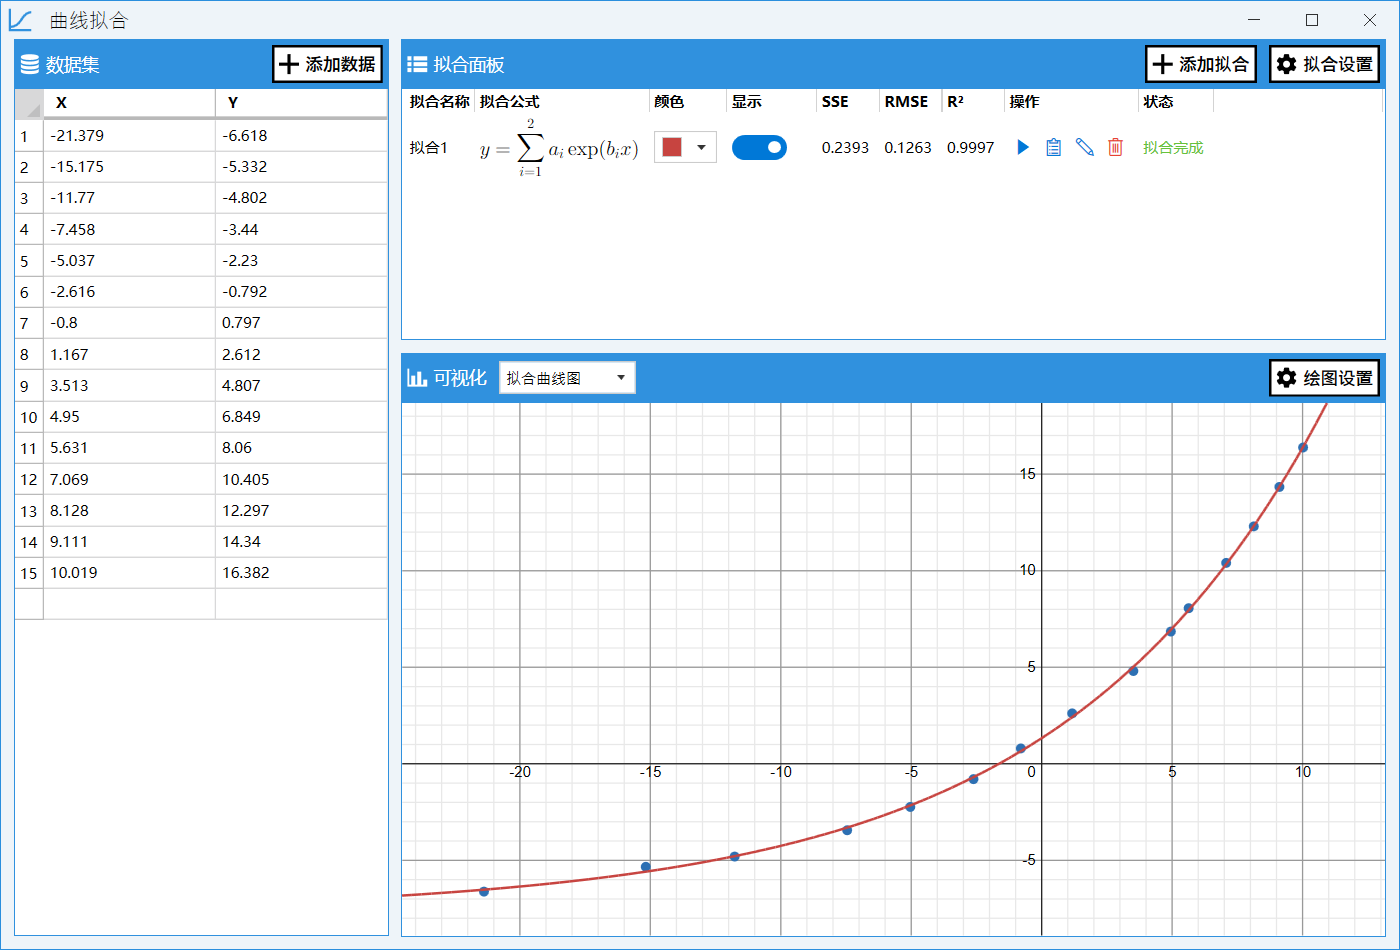Open 拟合设置 settings
Image resolution: width=1400 pixels, height=950 pixels.
(x=1325, y=64)
